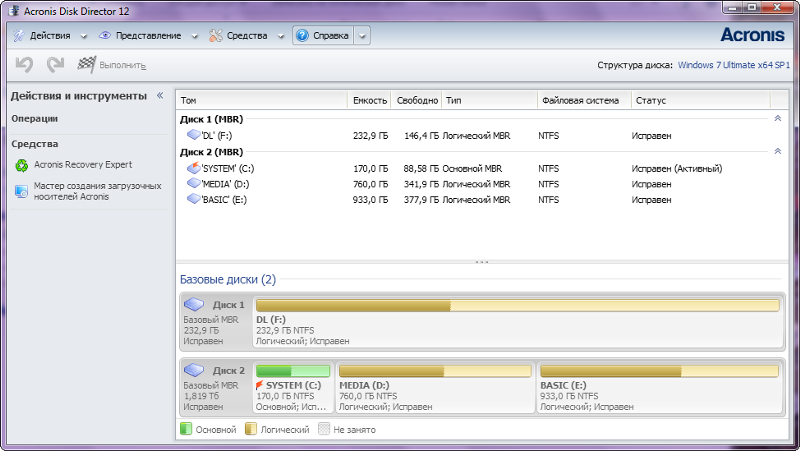Sort by the Свободно column header
Image resolution: width=800 pixels, height=451 pixels.
[416, 101]
